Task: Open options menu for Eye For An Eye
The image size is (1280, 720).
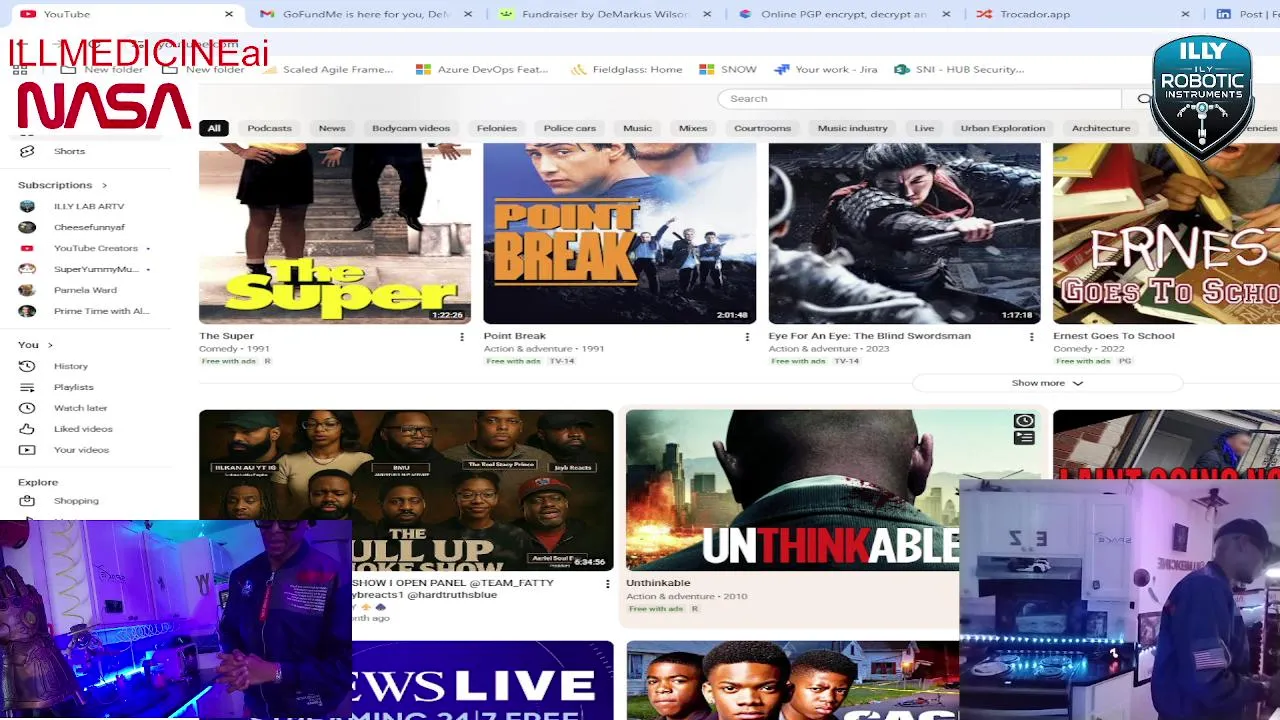Action: (x=1031, y=337)
